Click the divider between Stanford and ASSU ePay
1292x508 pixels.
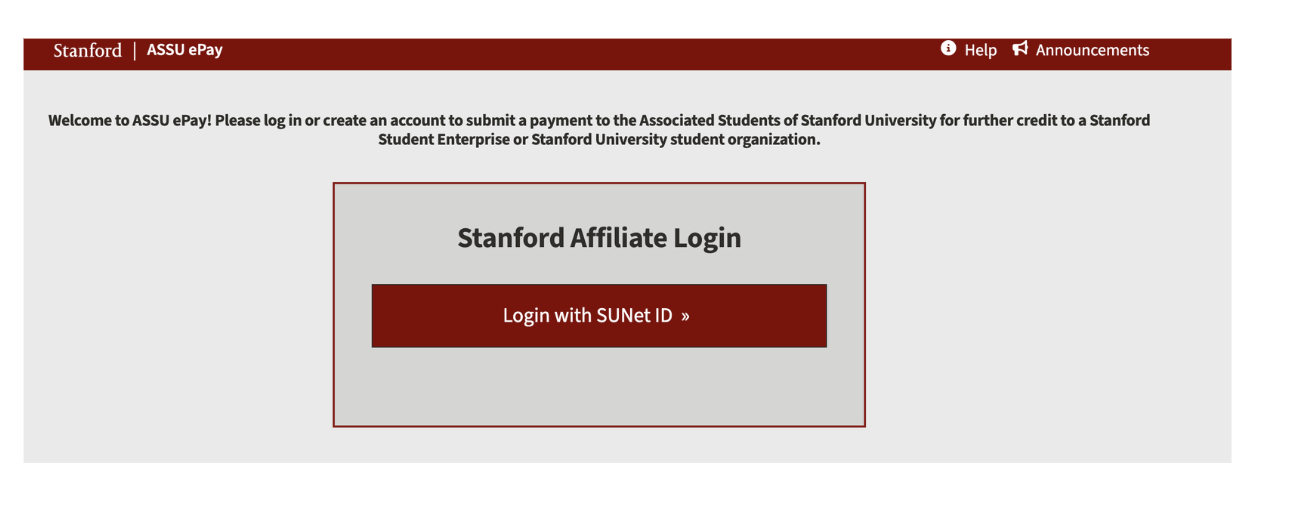click(x=135, y=50)
